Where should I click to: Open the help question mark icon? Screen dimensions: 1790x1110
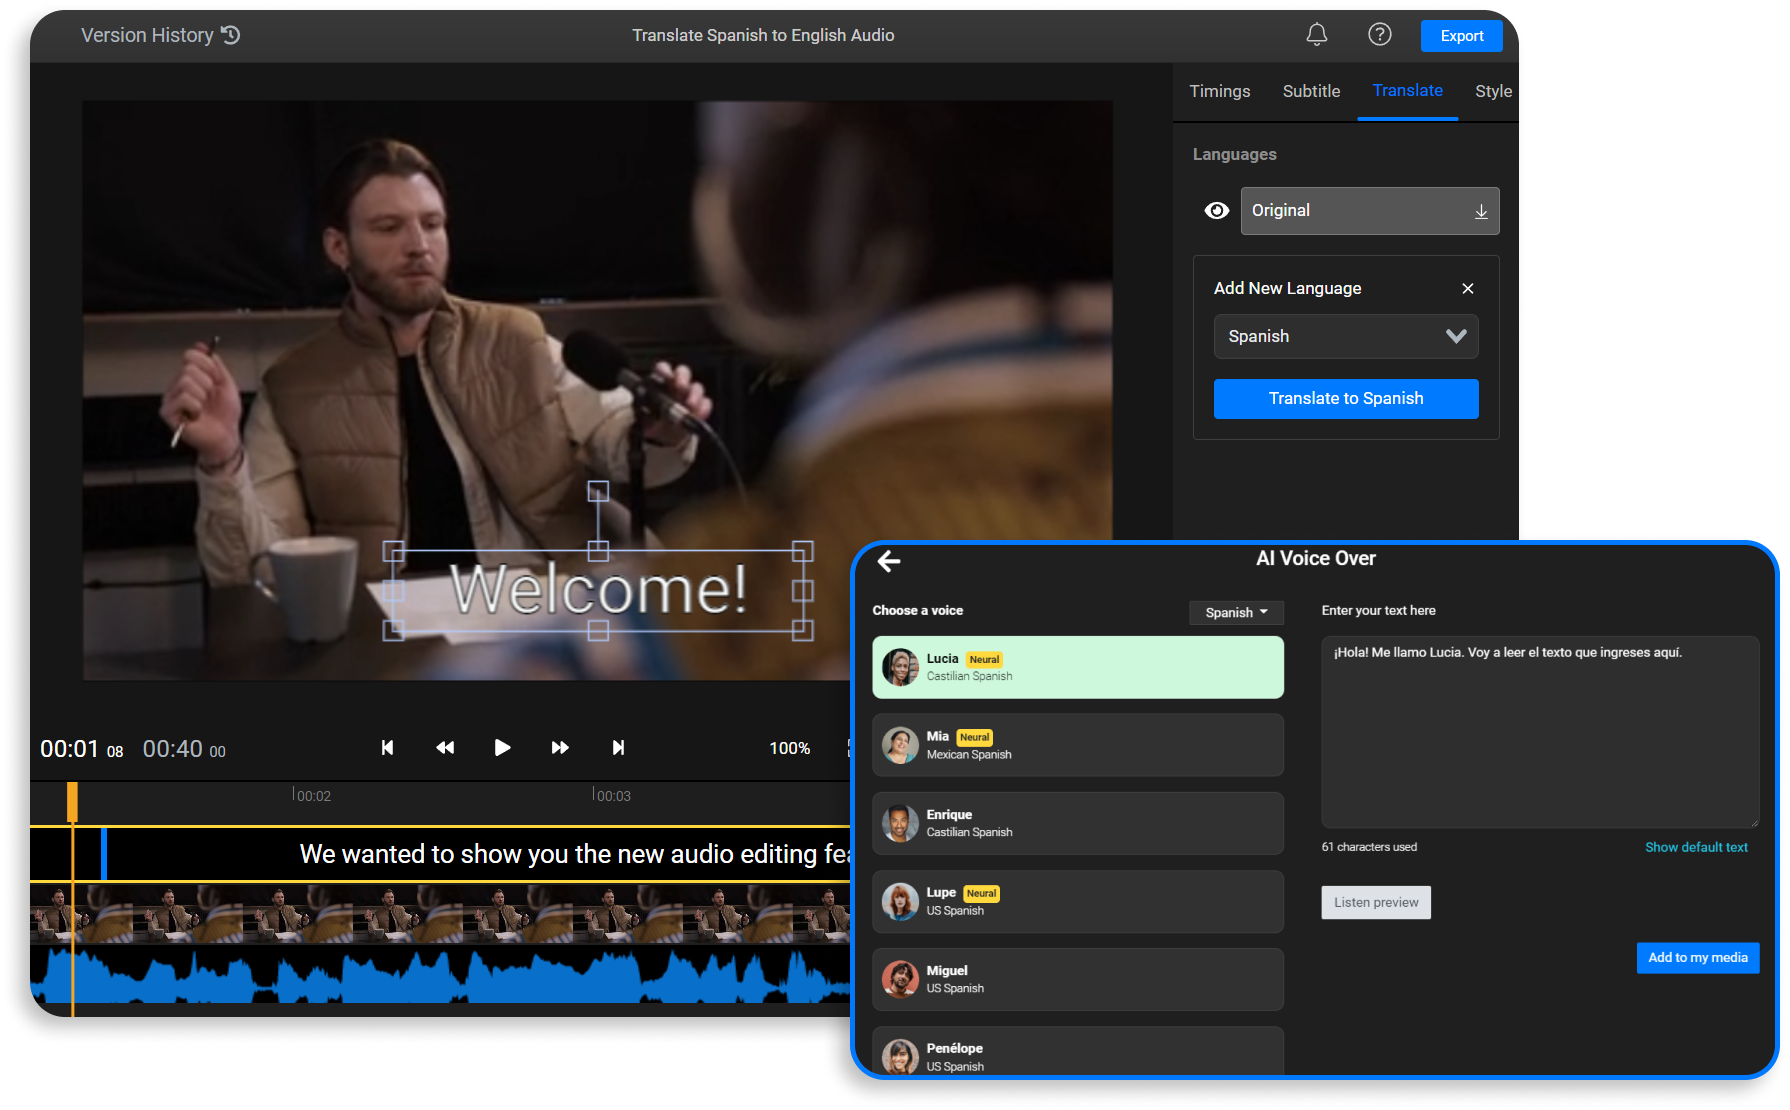[1380, 35]
